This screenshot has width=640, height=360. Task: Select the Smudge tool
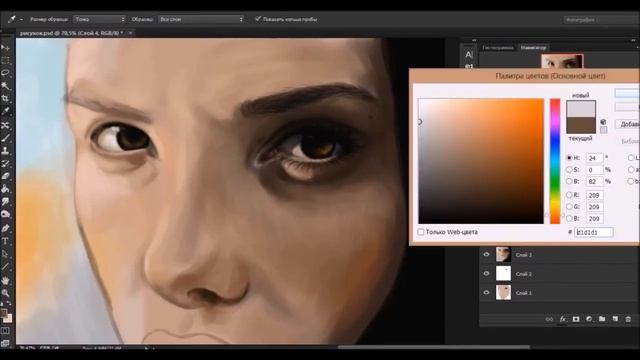(x=5, y=202)
